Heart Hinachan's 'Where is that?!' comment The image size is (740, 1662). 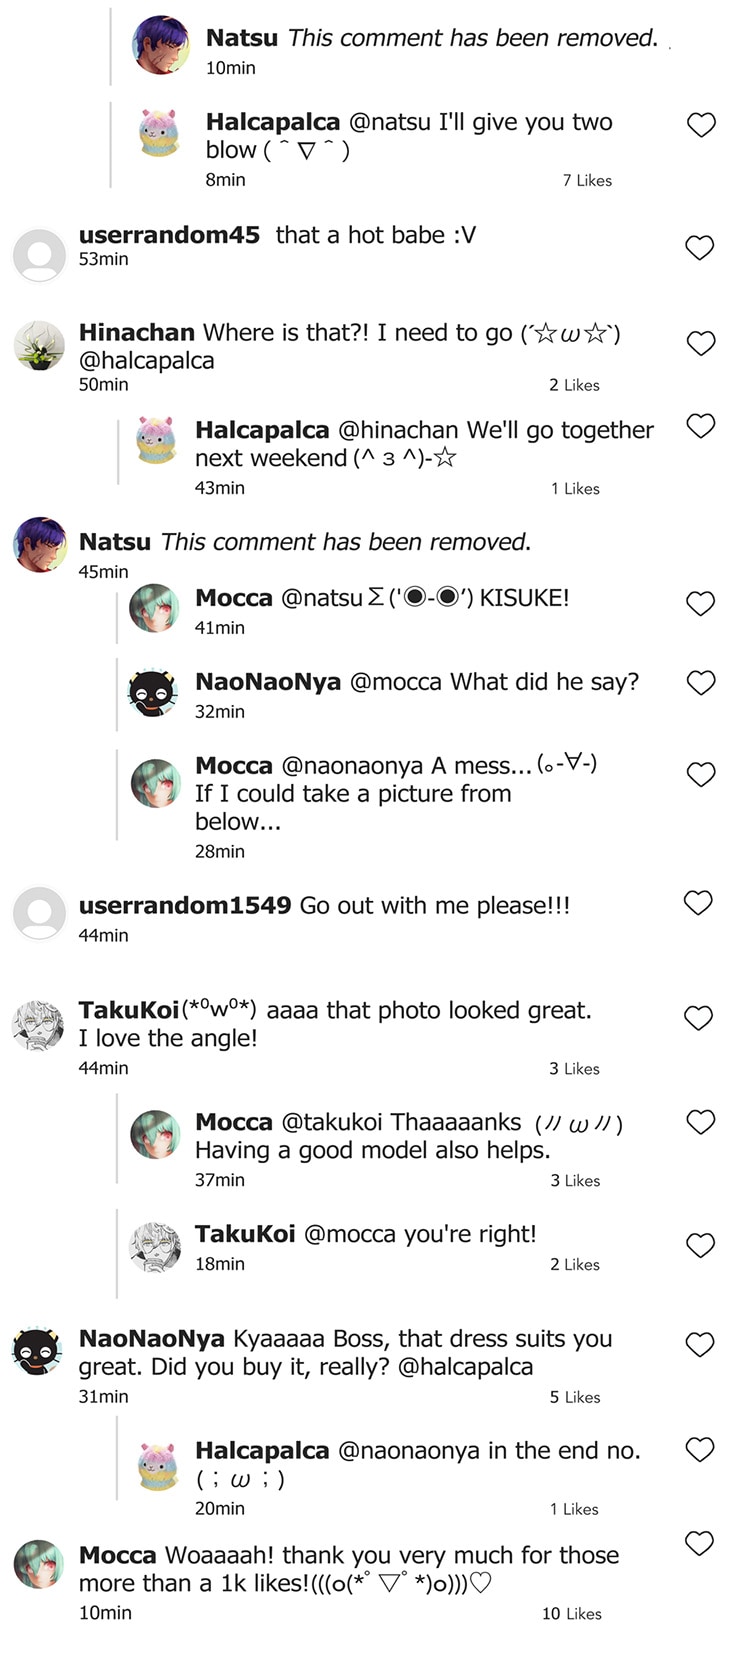(x=701, y=343)
